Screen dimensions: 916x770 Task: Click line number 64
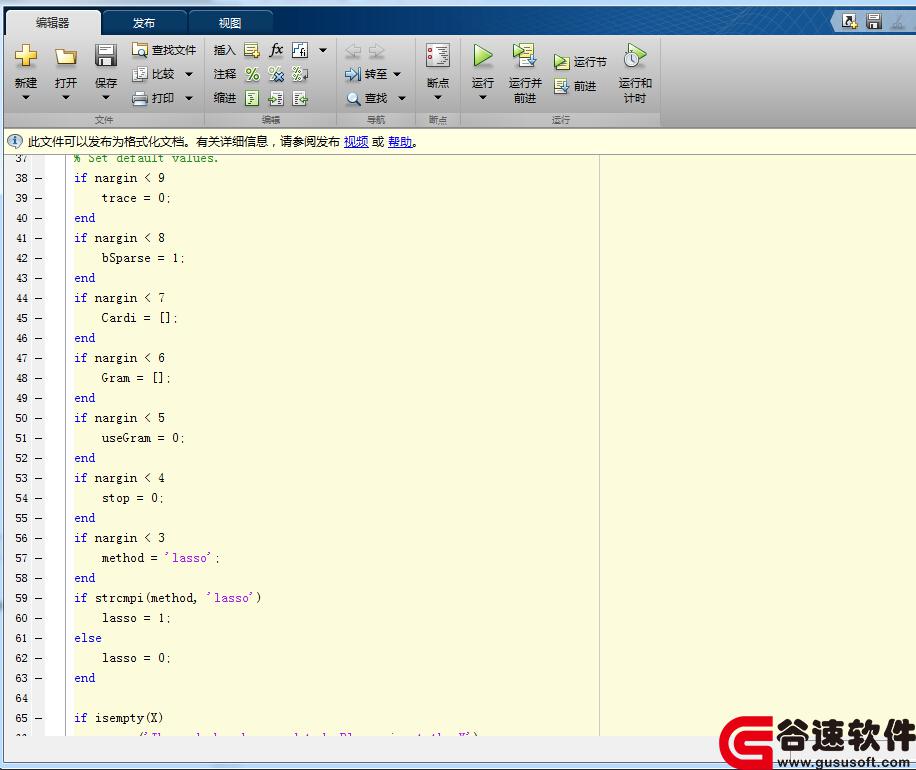pyautogui.click(x=22, y=698)
